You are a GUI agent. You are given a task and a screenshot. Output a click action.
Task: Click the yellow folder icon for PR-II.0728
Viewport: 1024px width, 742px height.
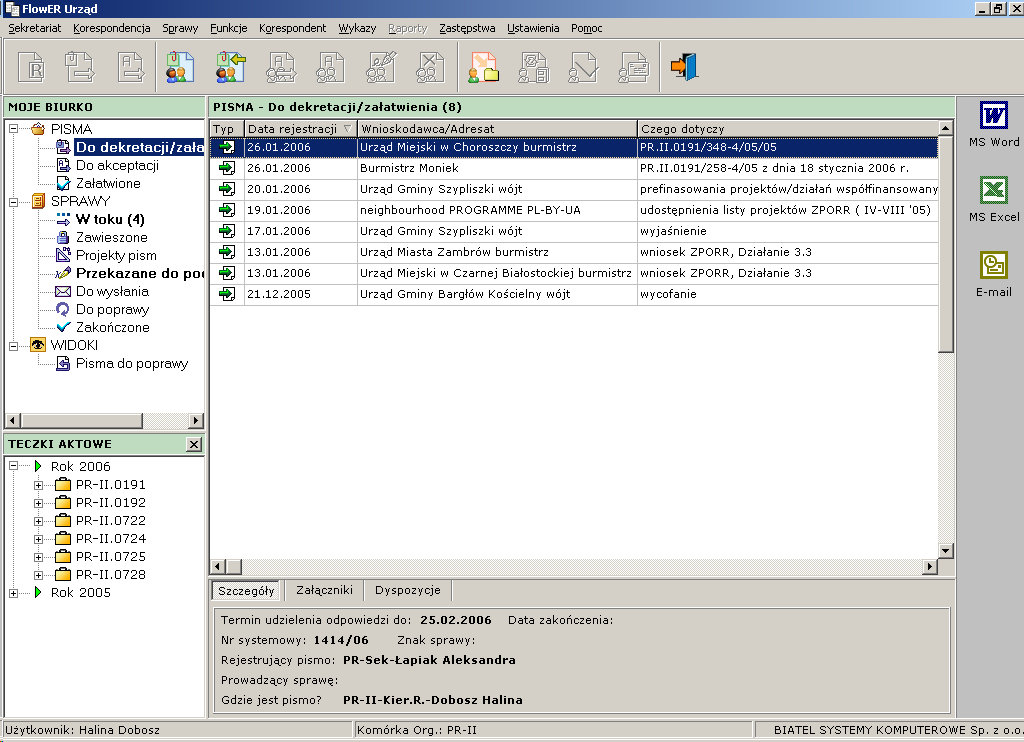point(63,575)
